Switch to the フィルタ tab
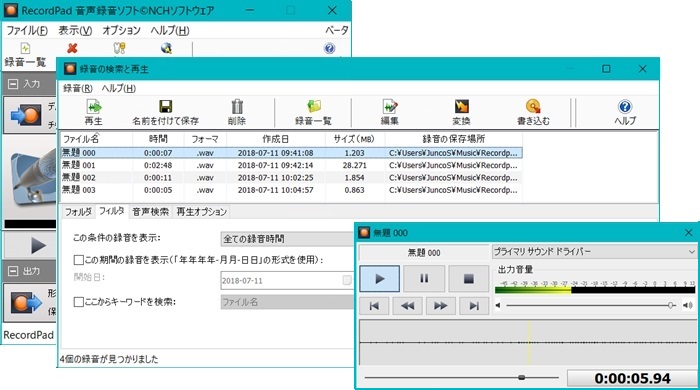 (x=112, y=211)
